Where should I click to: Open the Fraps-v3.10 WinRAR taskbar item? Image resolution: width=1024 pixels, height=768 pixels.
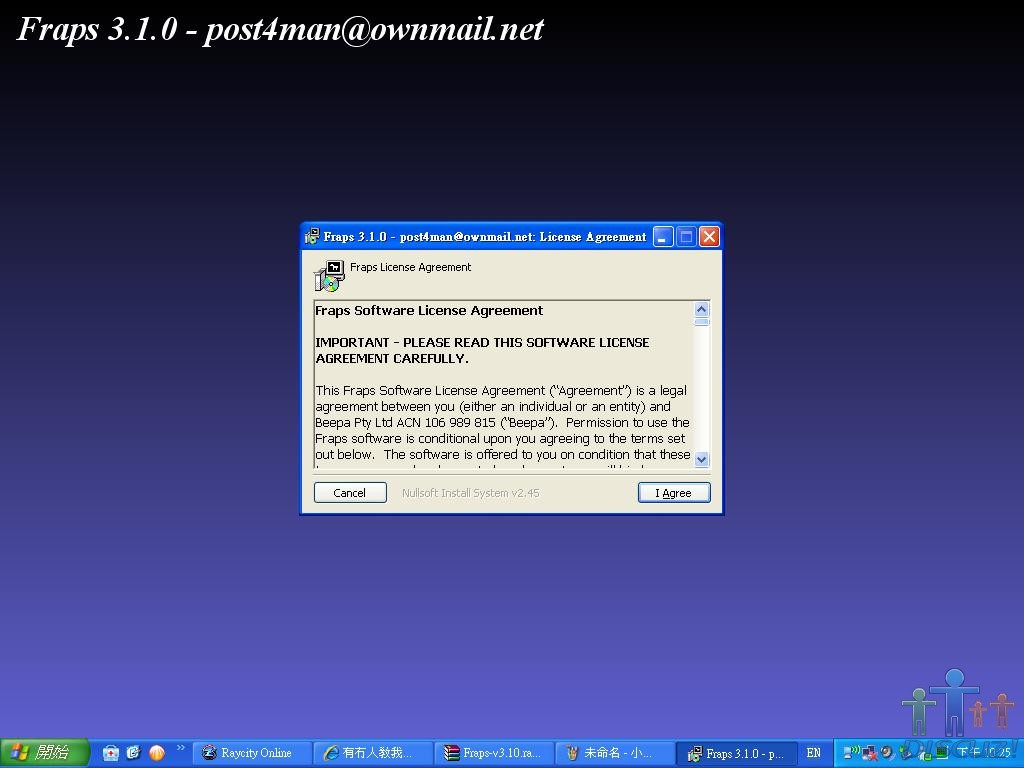494,753
